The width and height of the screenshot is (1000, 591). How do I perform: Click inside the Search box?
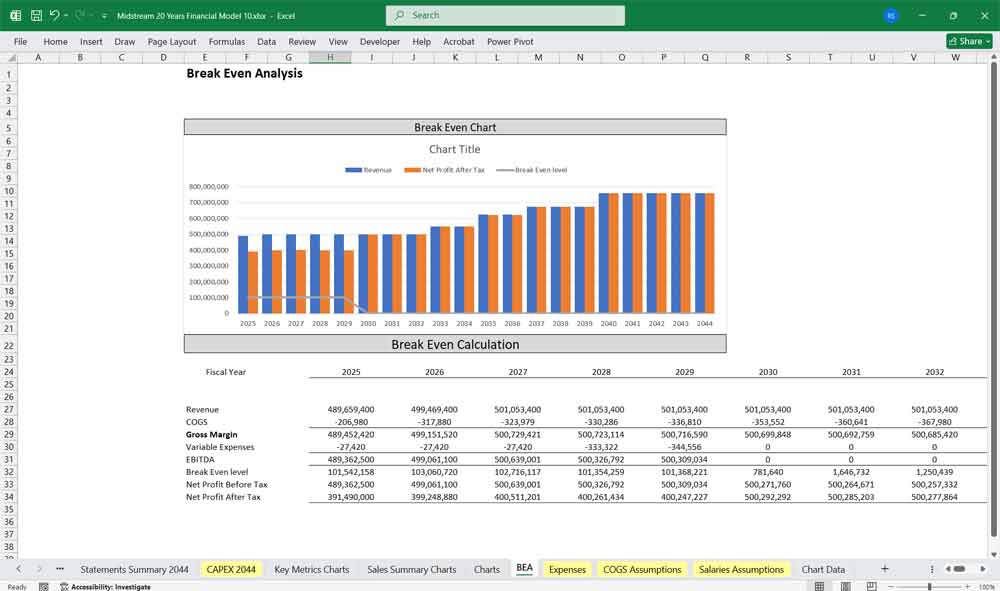pos(504,15)
